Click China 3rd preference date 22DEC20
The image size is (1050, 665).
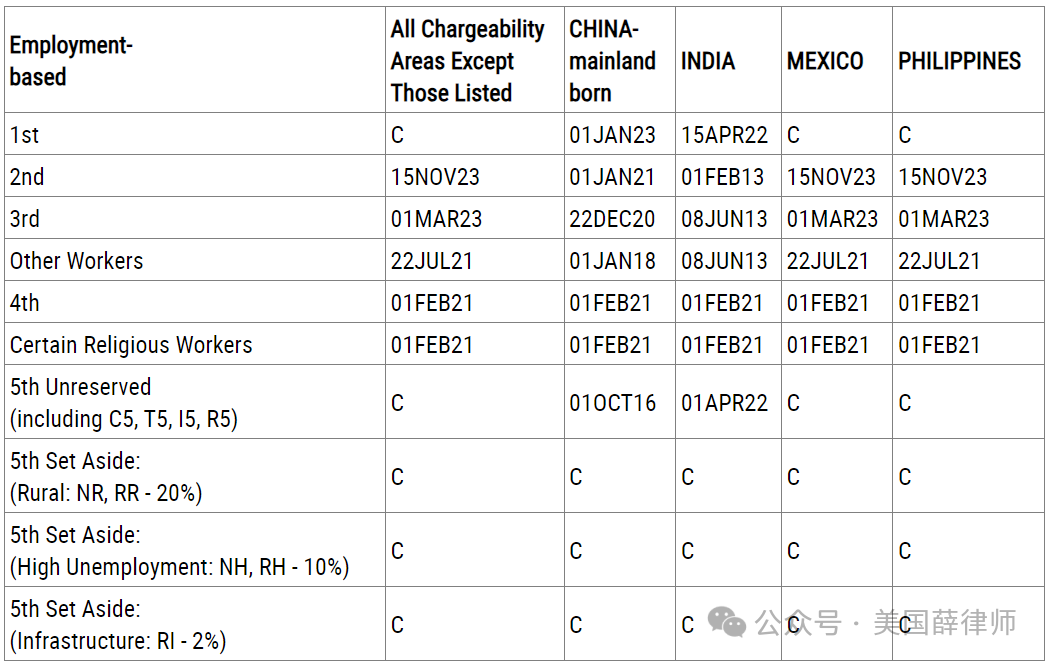[612, 219]
